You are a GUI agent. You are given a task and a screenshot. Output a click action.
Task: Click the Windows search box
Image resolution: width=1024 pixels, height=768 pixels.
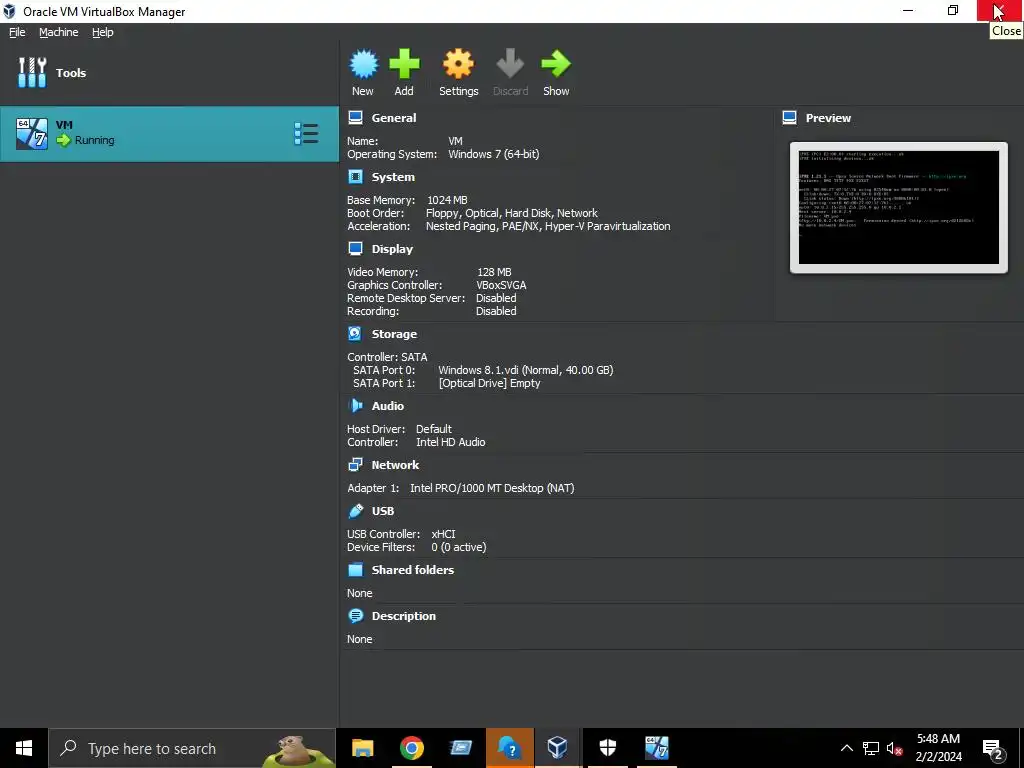click(x=192, y=748)
